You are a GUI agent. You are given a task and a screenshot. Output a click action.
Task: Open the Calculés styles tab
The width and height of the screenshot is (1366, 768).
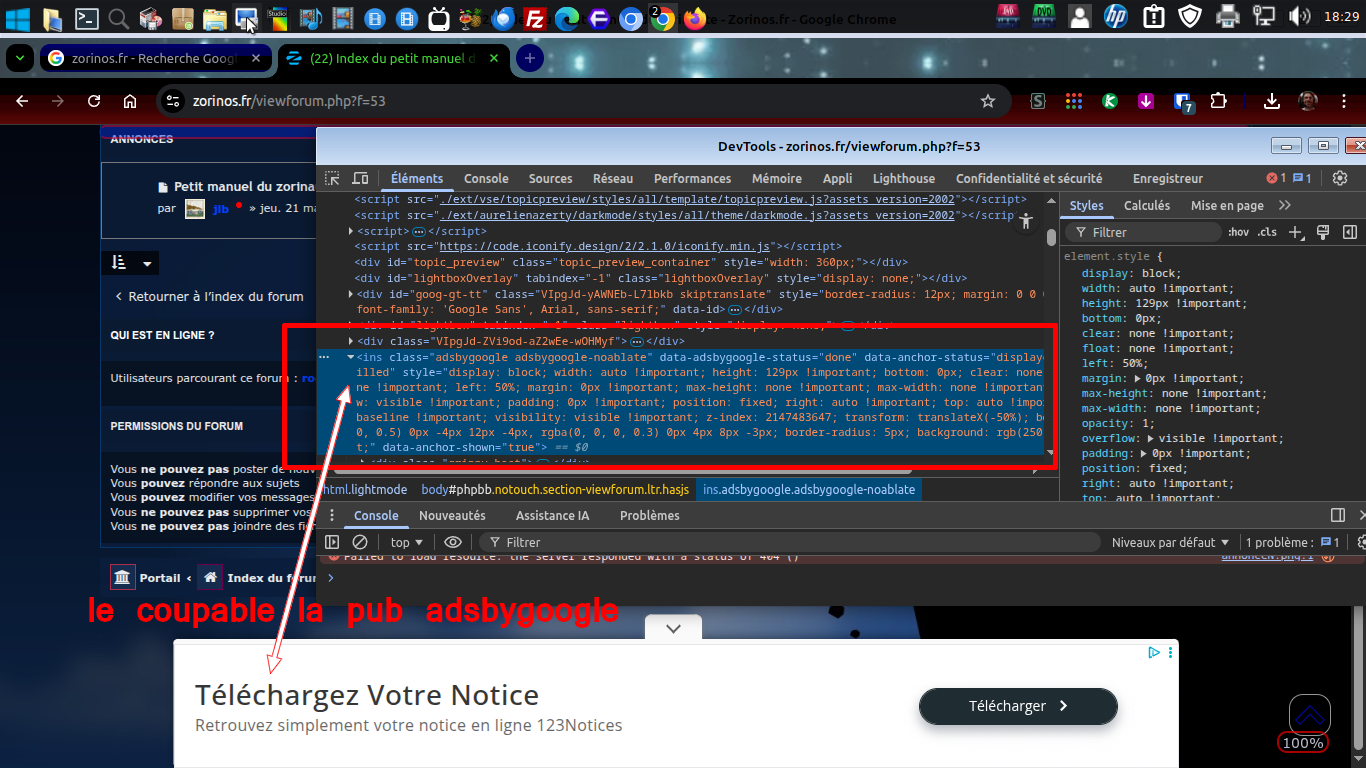pyautogui.click(x=1146, y=206)
